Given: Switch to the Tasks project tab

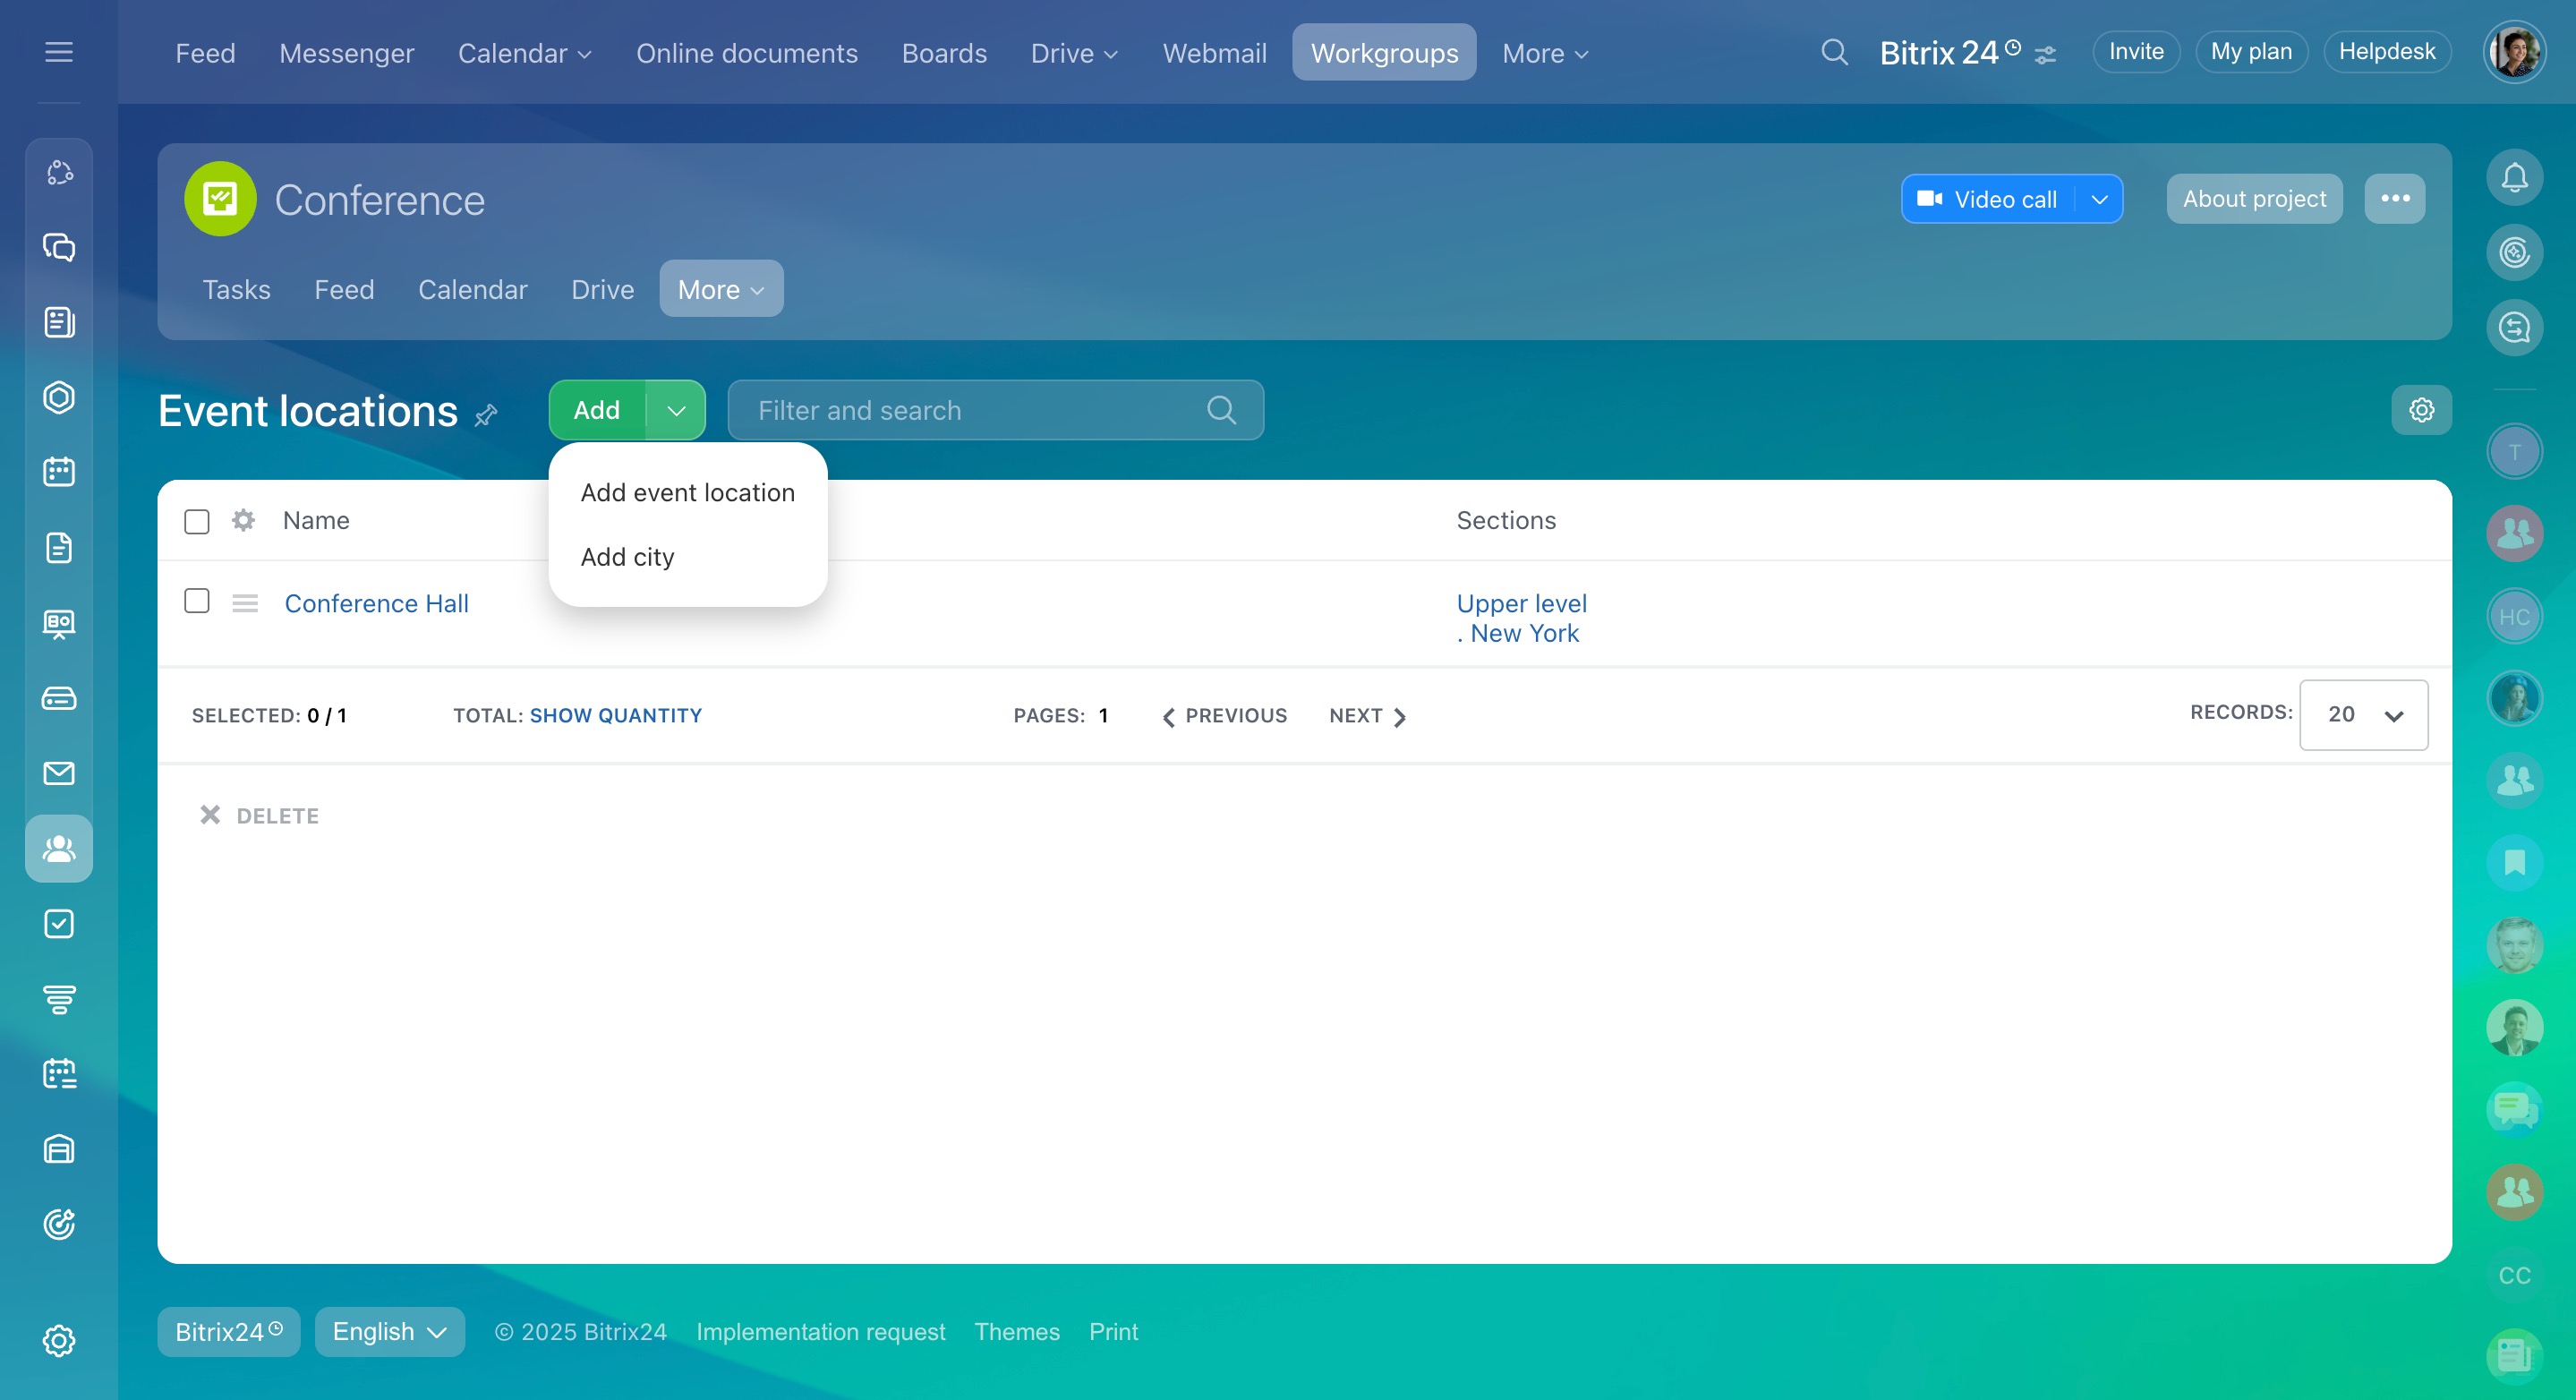Looking at the screenshot, I should pos(236,289).
